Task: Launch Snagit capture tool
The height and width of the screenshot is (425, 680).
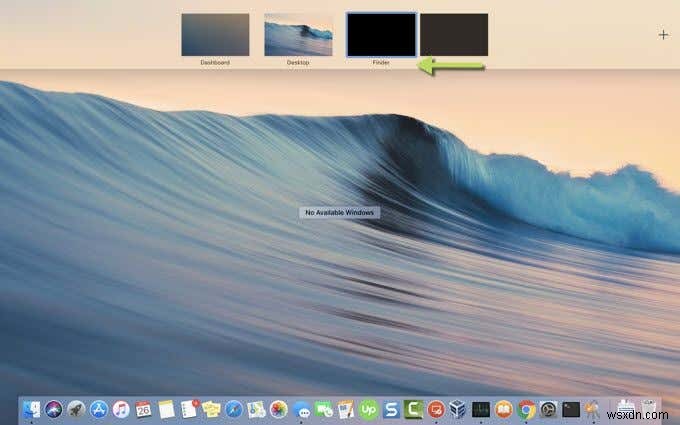Action: point(391,409)
